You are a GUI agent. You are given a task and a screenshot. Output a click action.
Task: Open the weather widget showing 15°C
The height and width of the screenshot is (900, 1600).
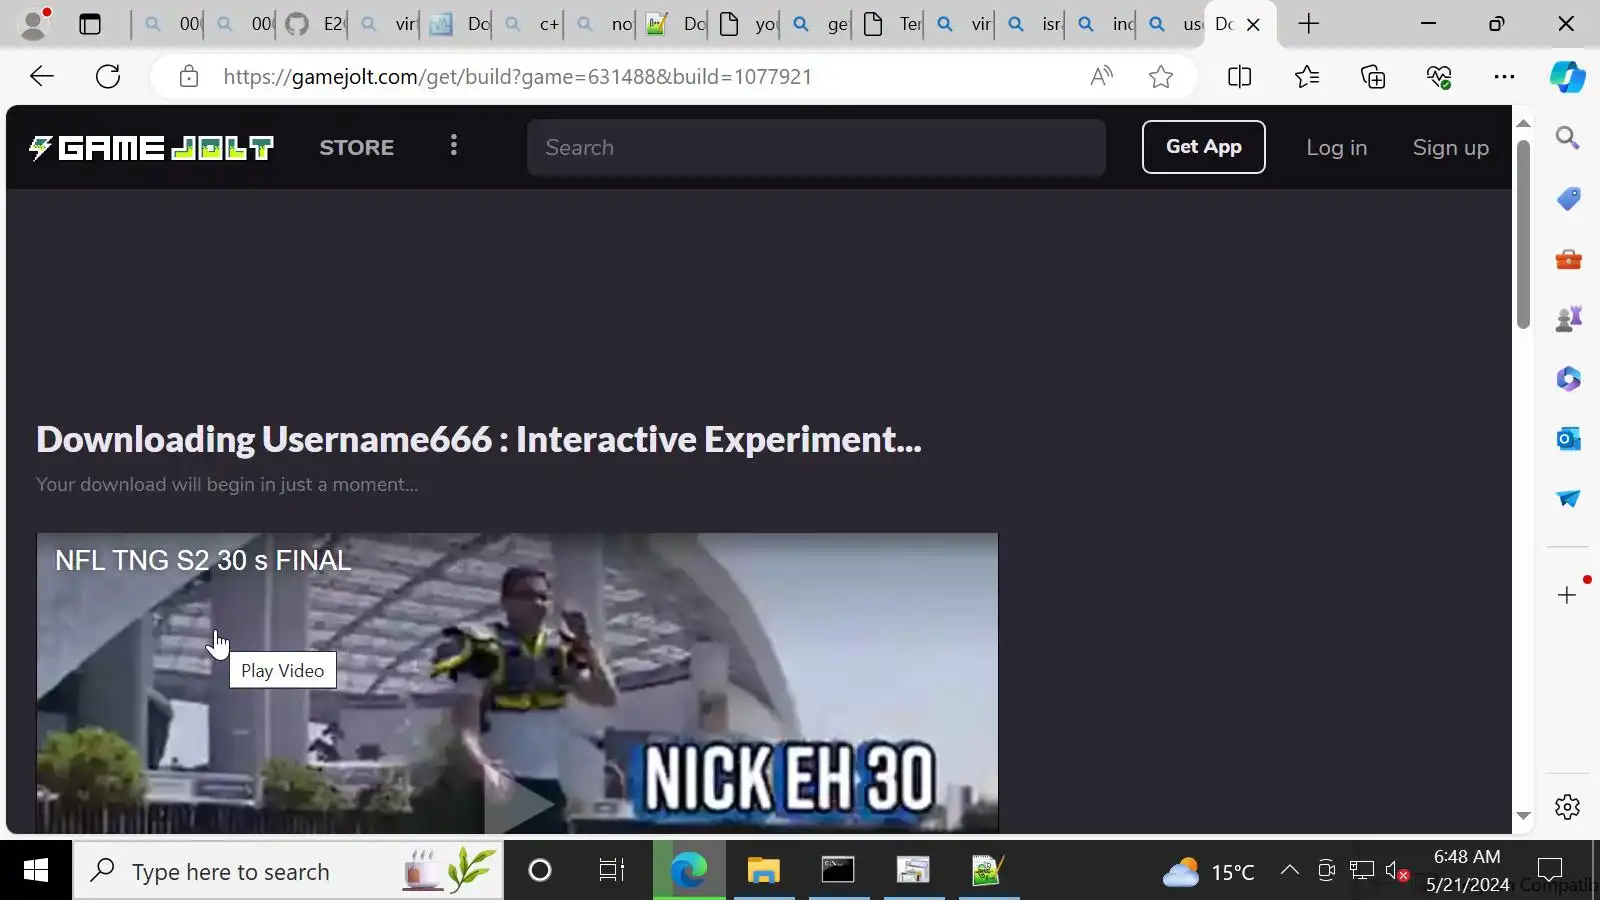click(1209, 872)
